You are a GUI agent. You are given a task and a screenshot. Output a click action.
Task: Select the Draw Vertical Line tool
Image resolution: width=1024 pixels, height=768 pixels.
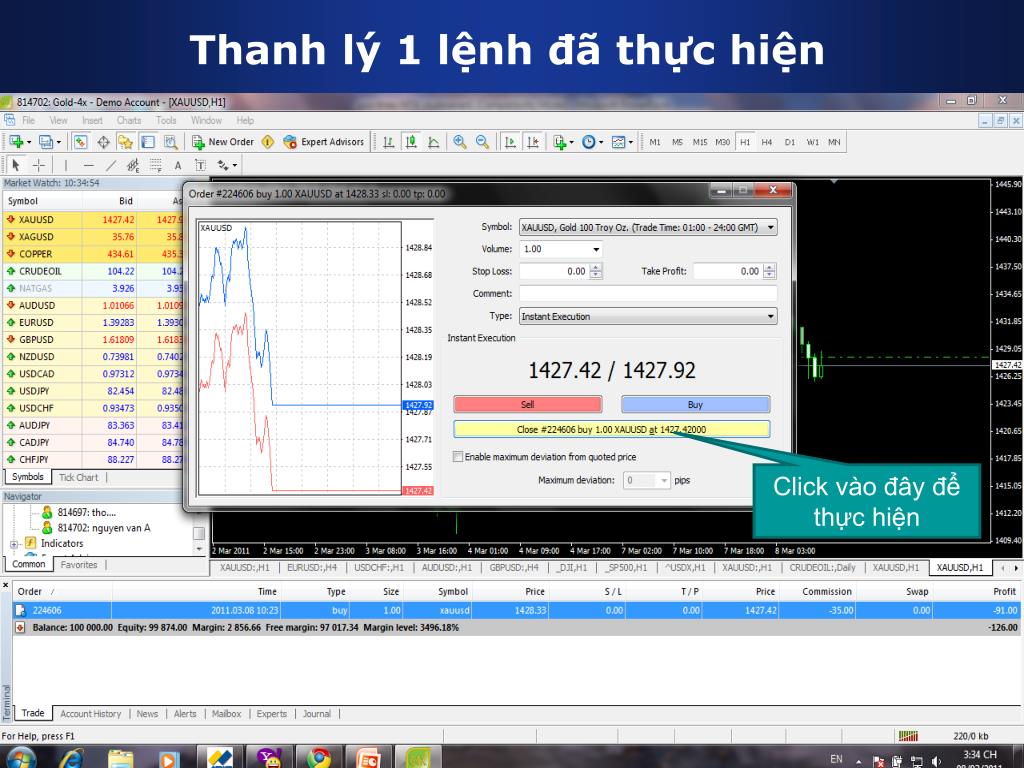[x=65, y=165]
